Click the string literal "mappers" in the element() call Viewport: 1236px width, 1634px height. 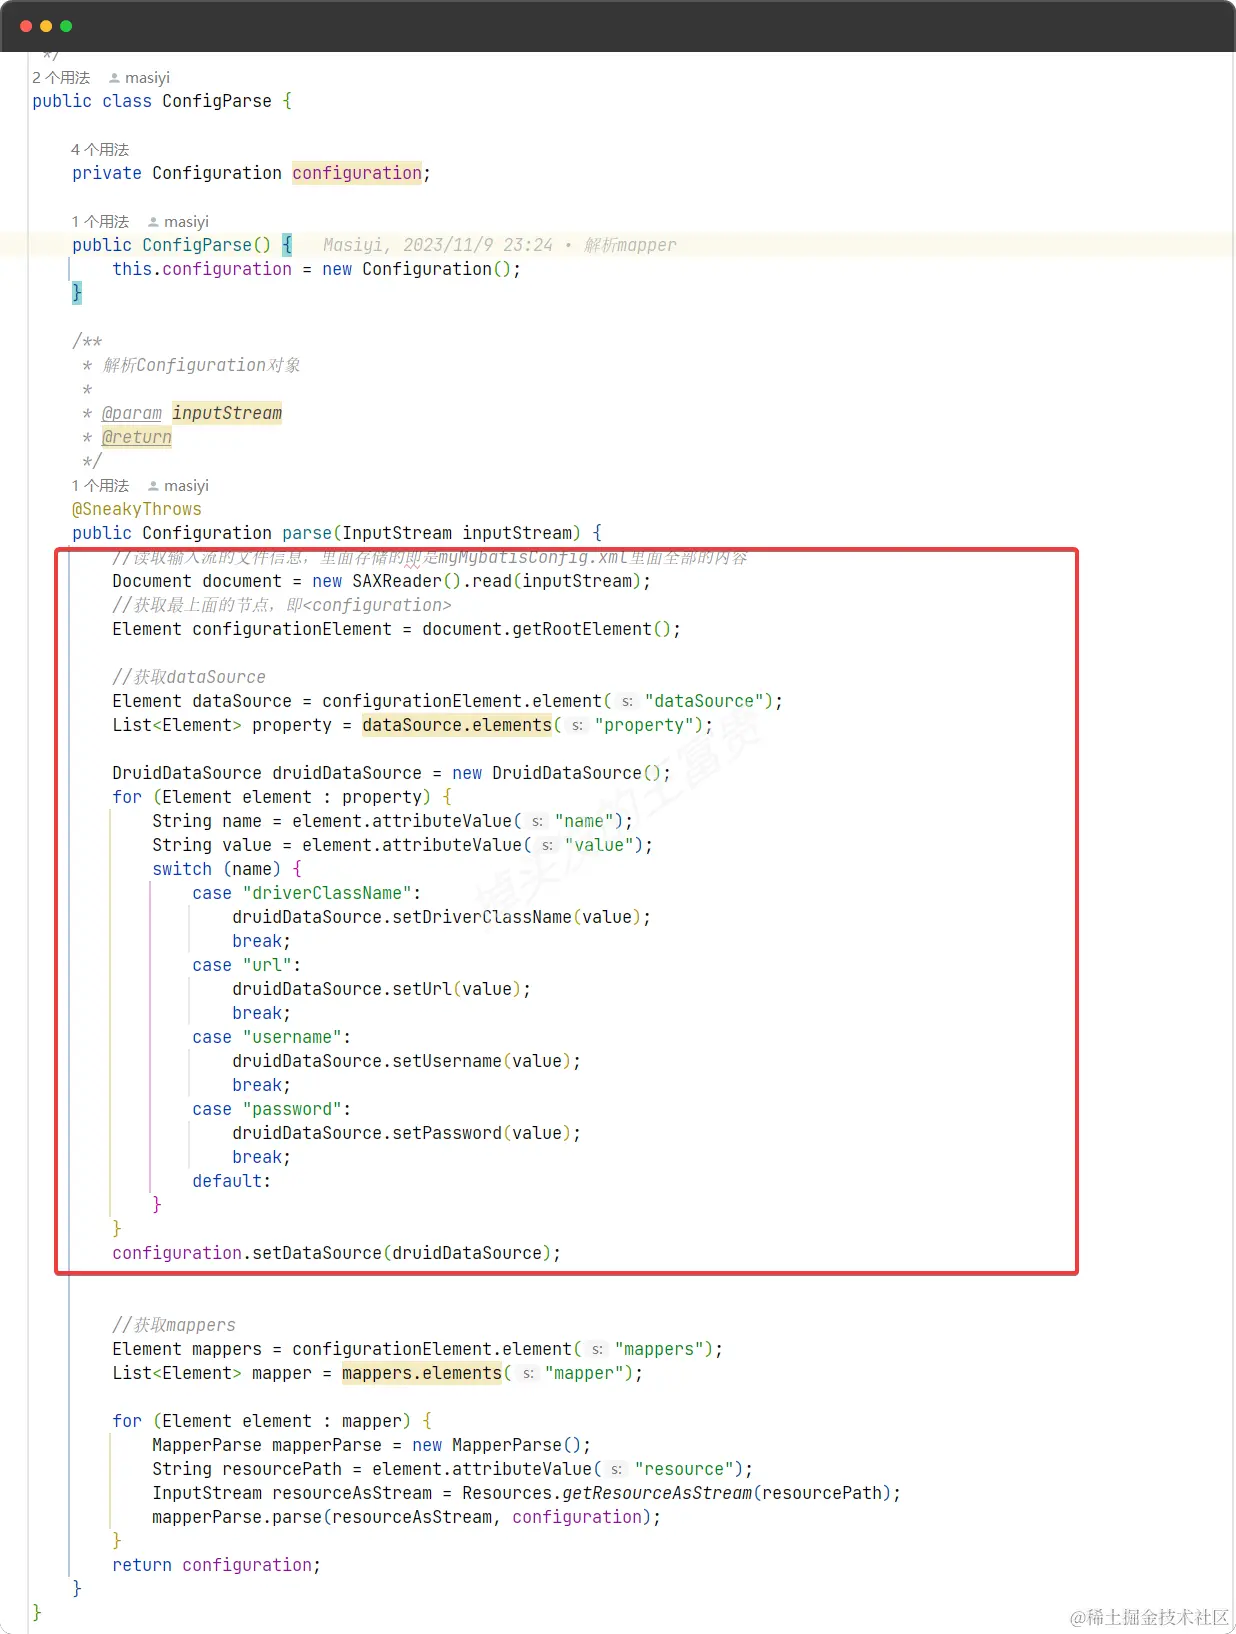[659, 1349]
